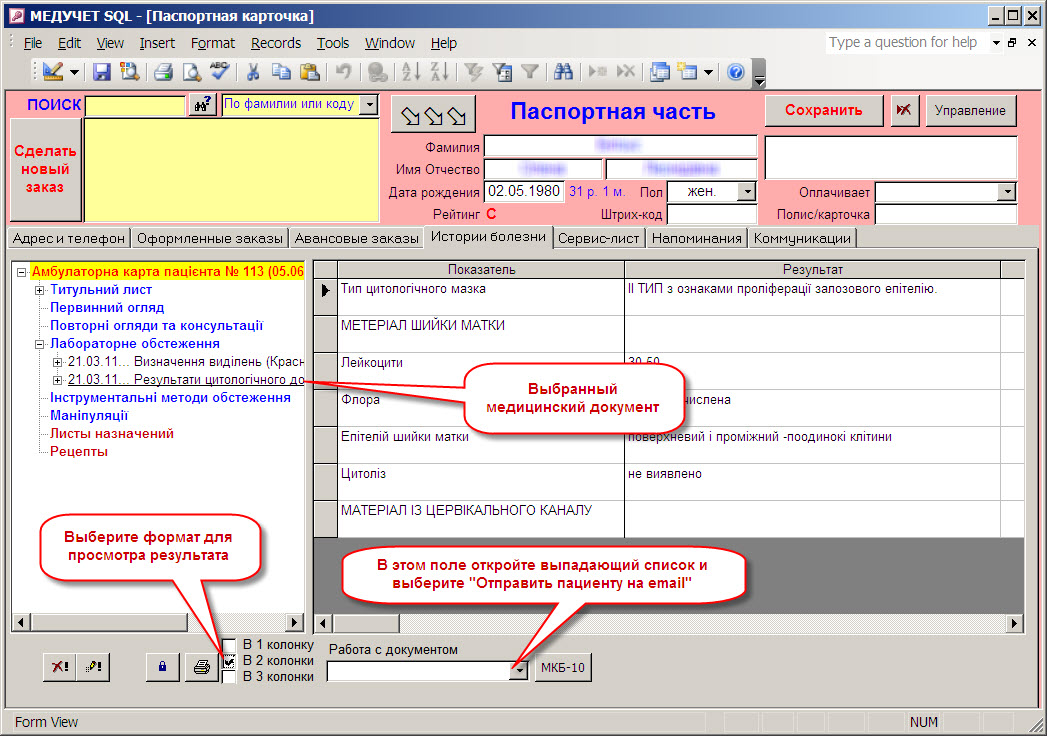Open the 'Напоминания' tab
1047x736 pixels.
[696, 238]
